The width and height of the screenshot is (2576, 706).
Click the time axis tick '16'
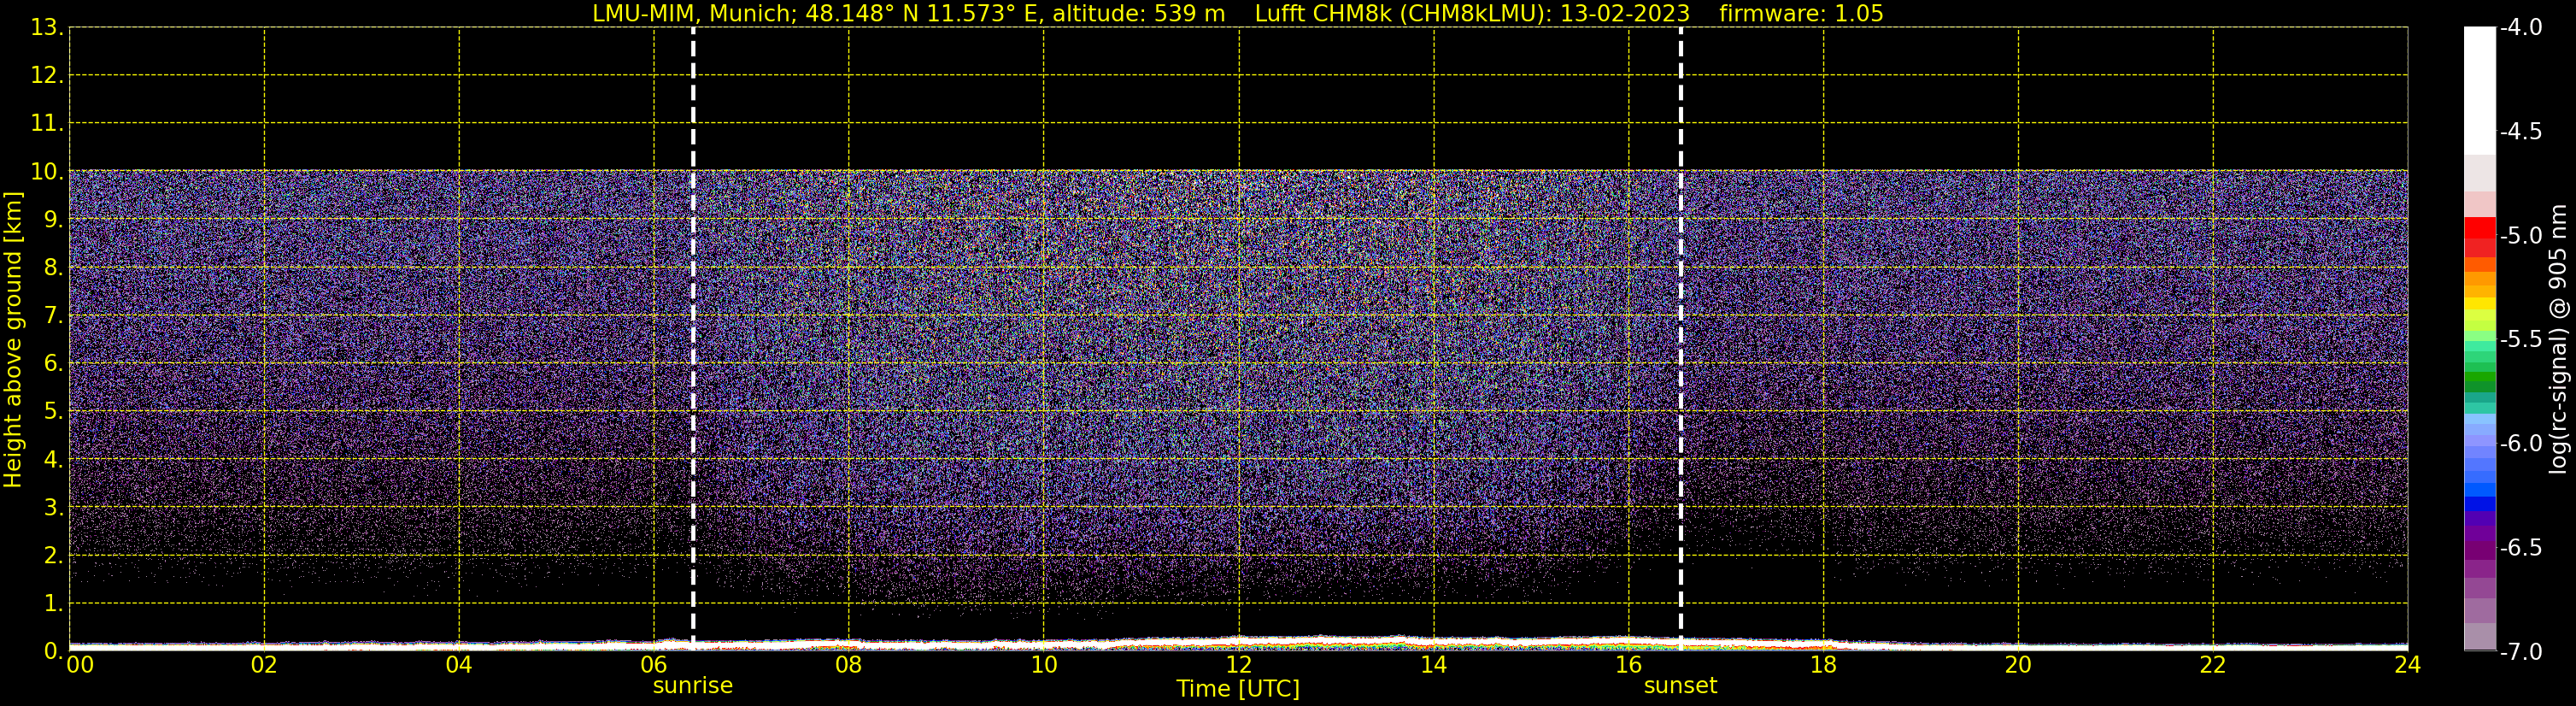1629,665
